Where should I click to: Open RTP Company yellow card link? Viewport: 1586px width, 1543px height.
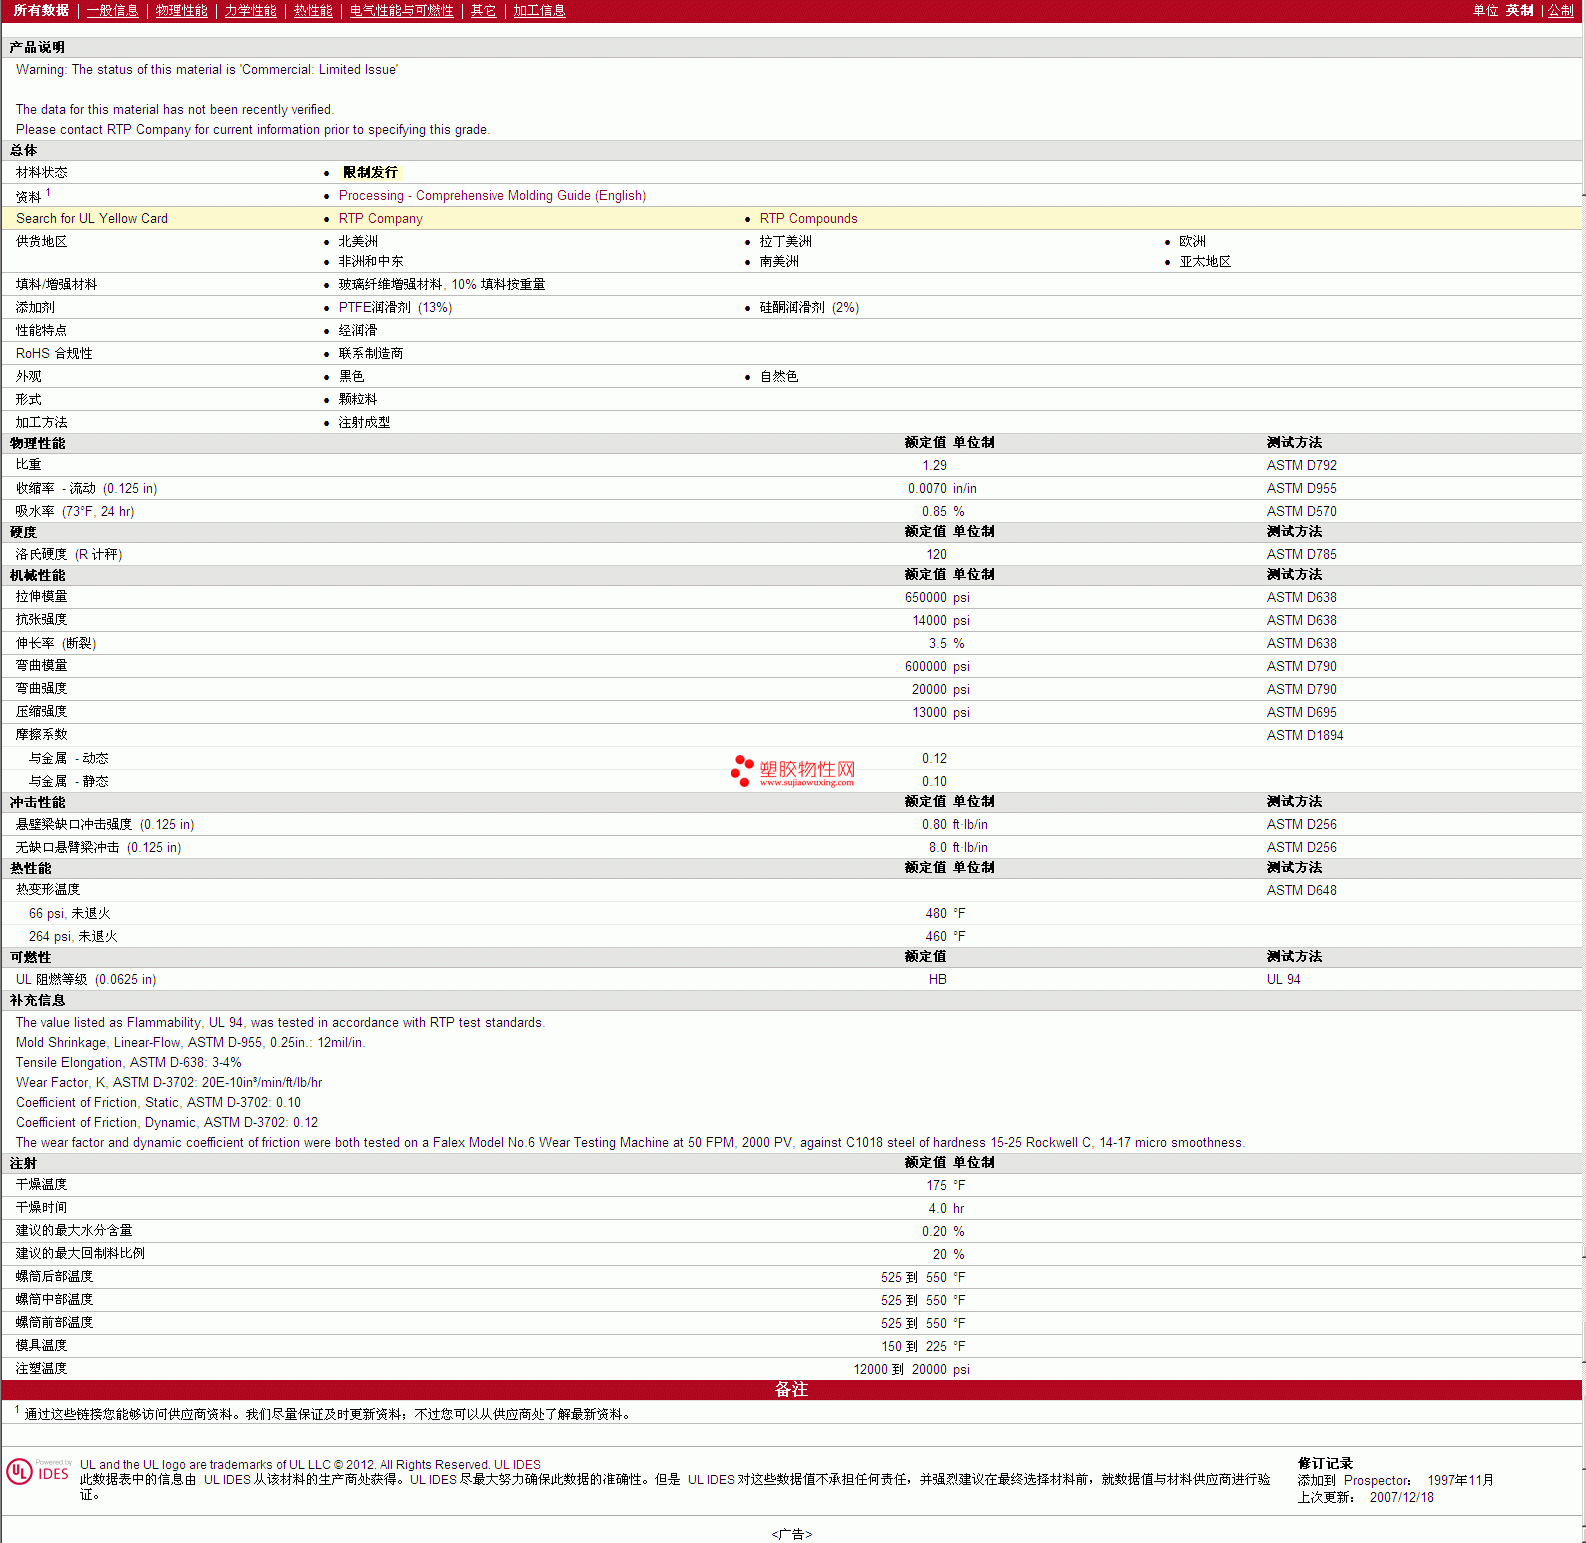[380, 219]
